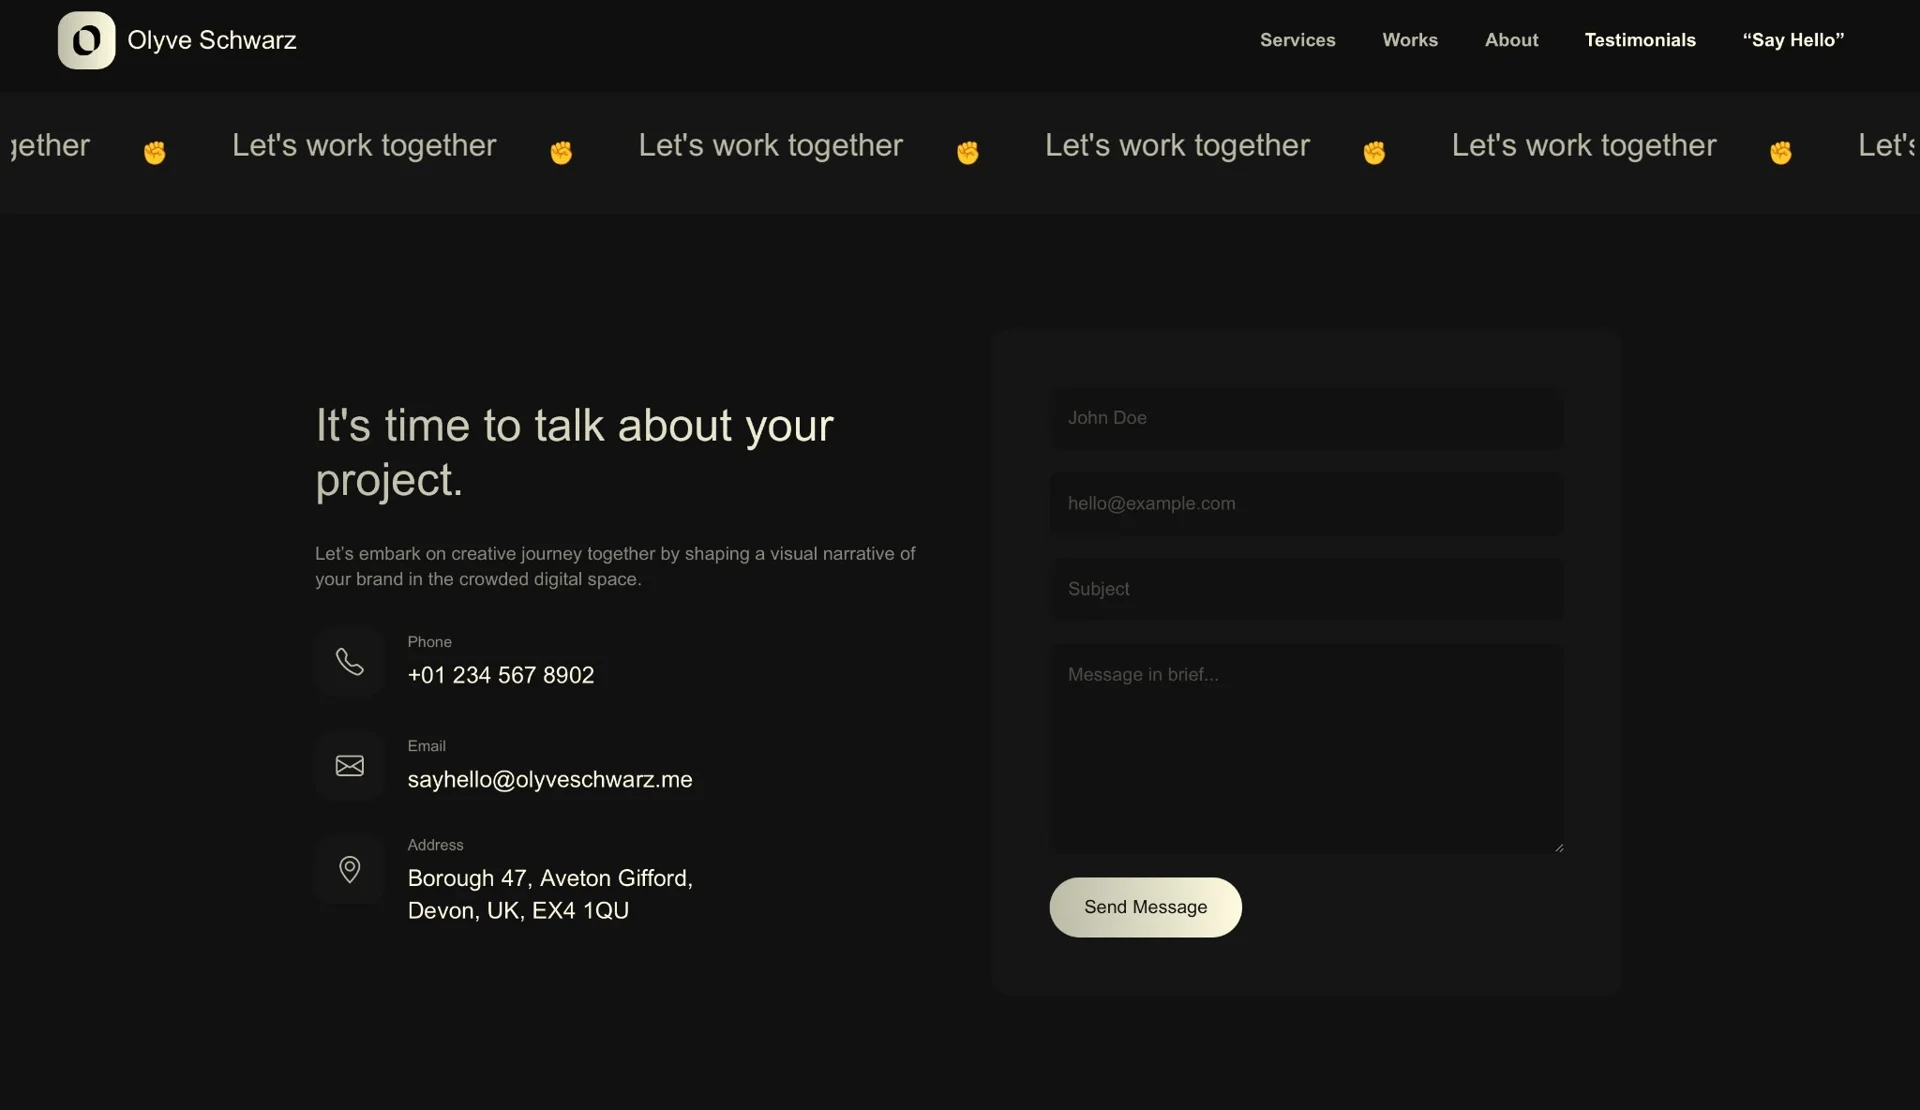Focus the John Doe name field

[x=1305, y=418]
